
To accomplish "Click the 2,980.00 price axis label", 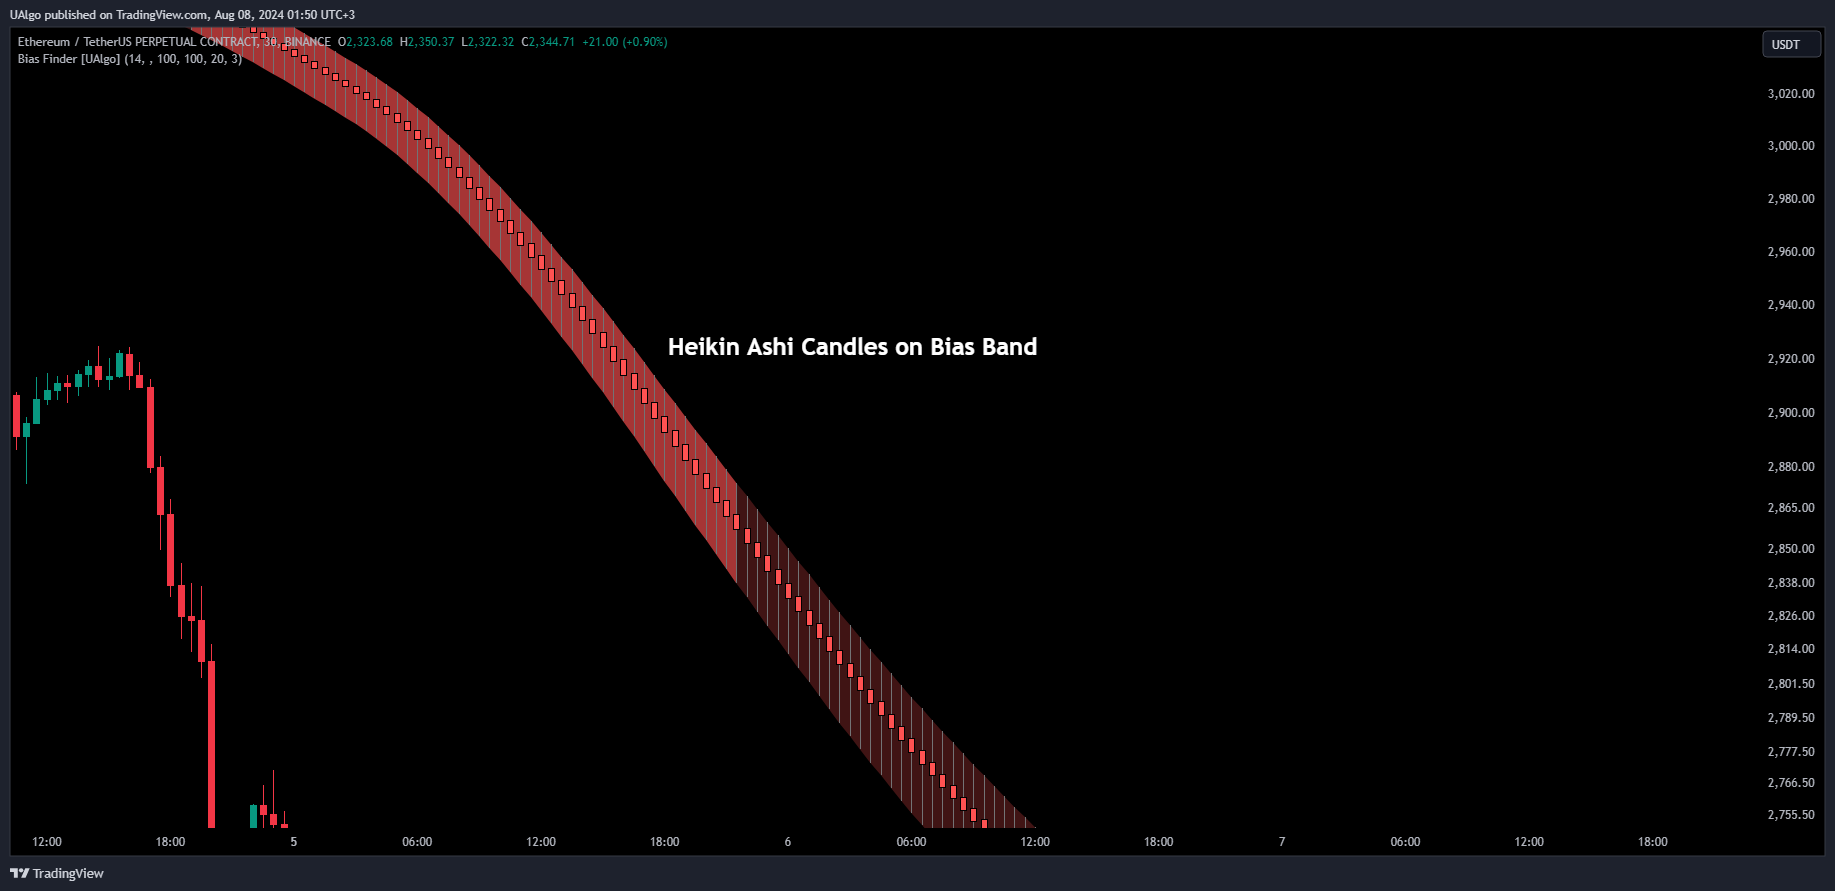I will pyautogui.click(x=1791, y=199).
